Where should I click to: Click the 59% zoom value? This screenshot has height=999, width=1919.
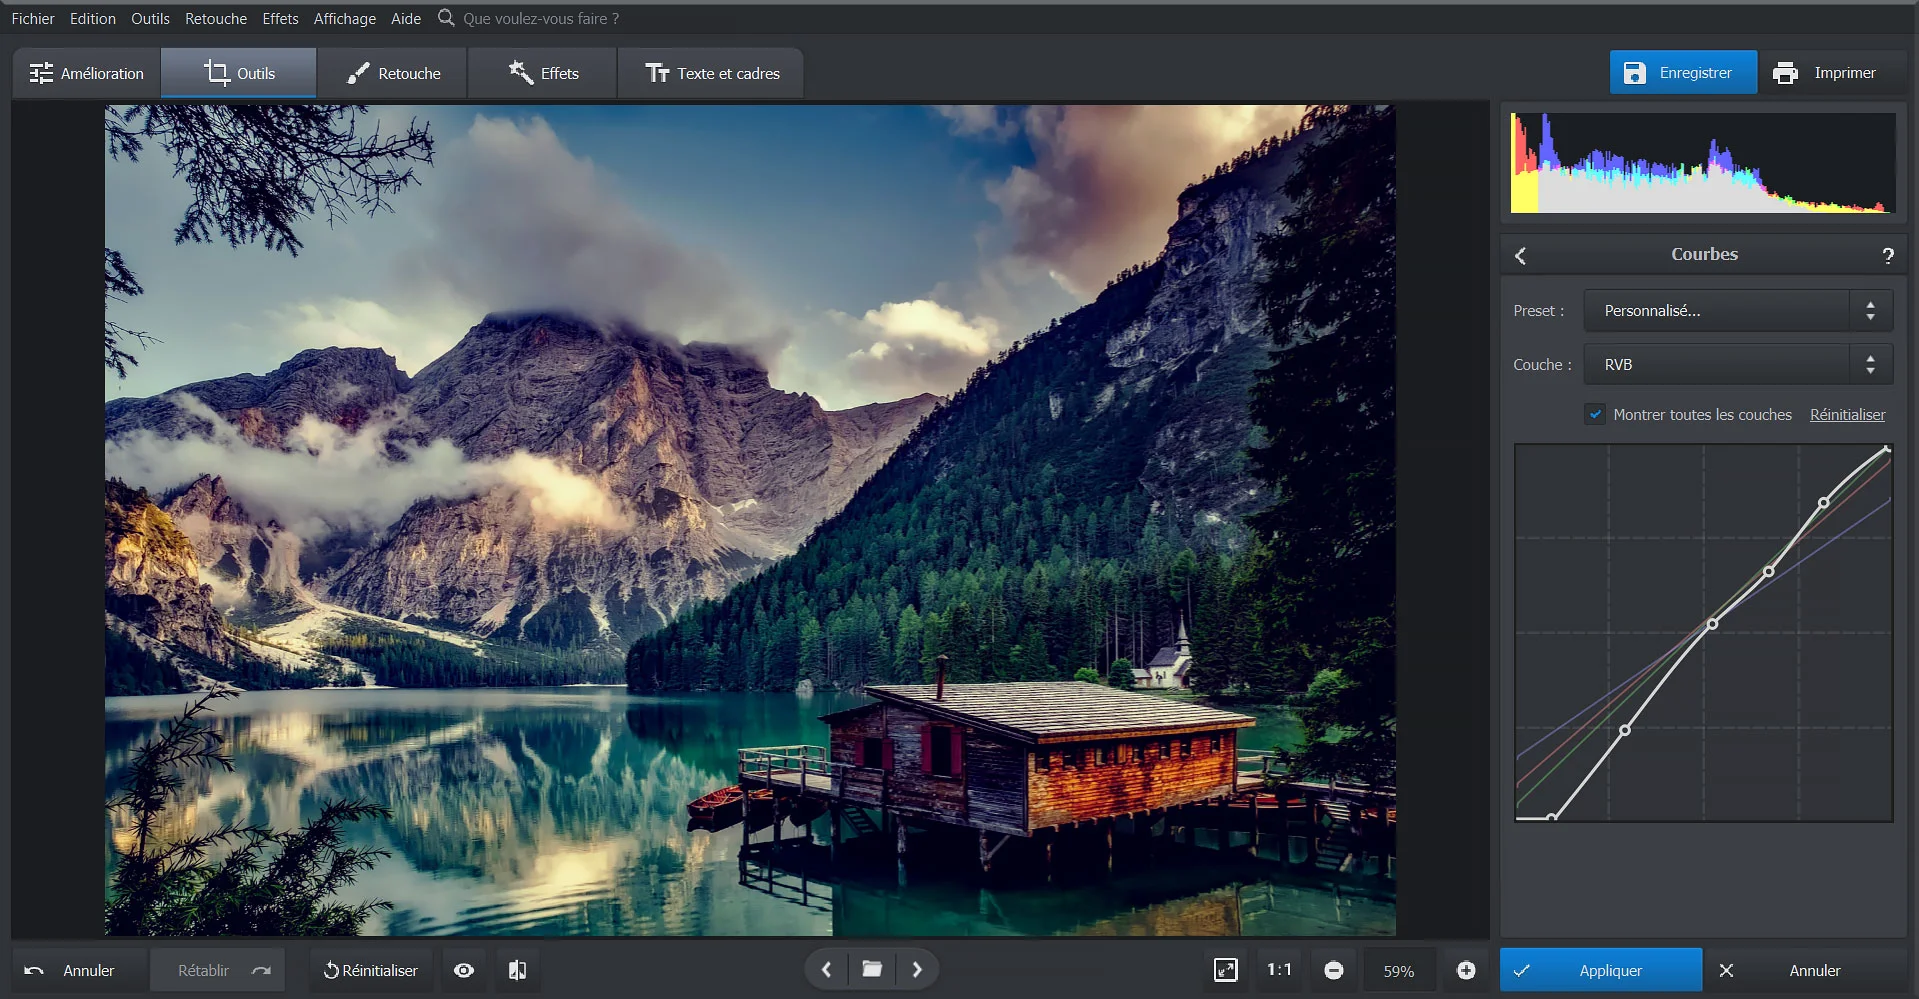click(x=1399, y=971)
